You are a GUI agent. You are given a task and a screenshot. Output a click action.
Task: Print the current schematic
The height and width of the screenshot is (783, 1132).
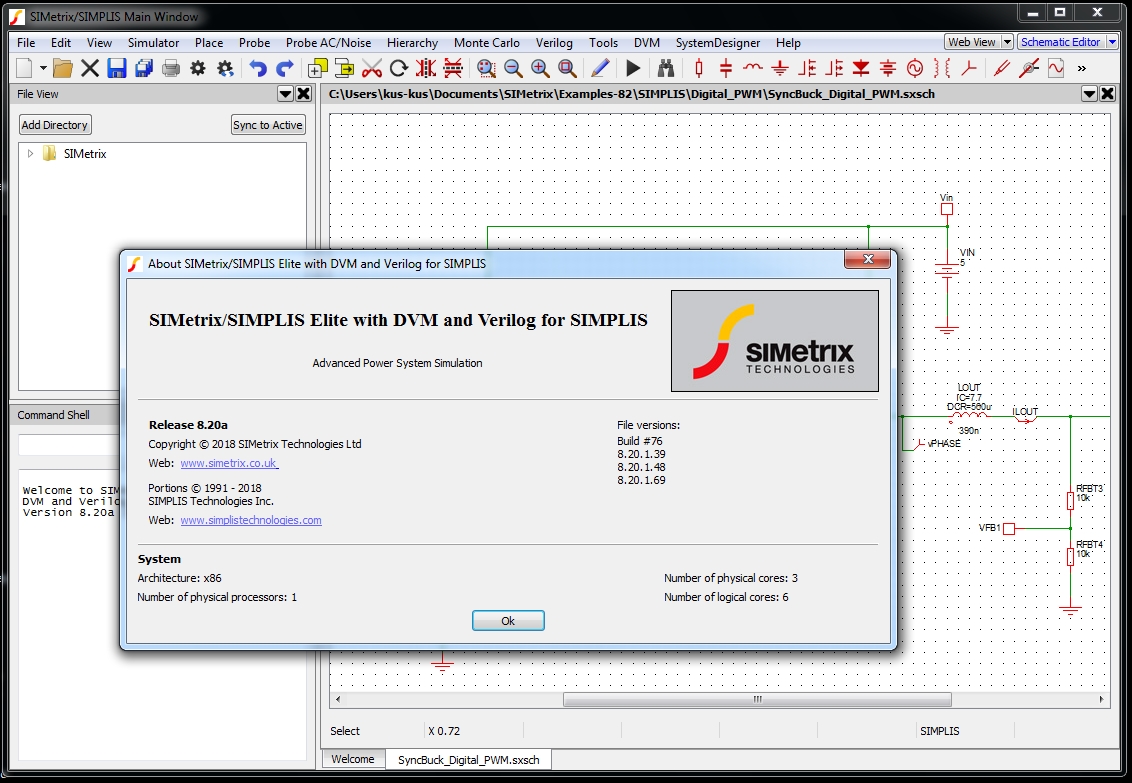click(x=171, y=69)
